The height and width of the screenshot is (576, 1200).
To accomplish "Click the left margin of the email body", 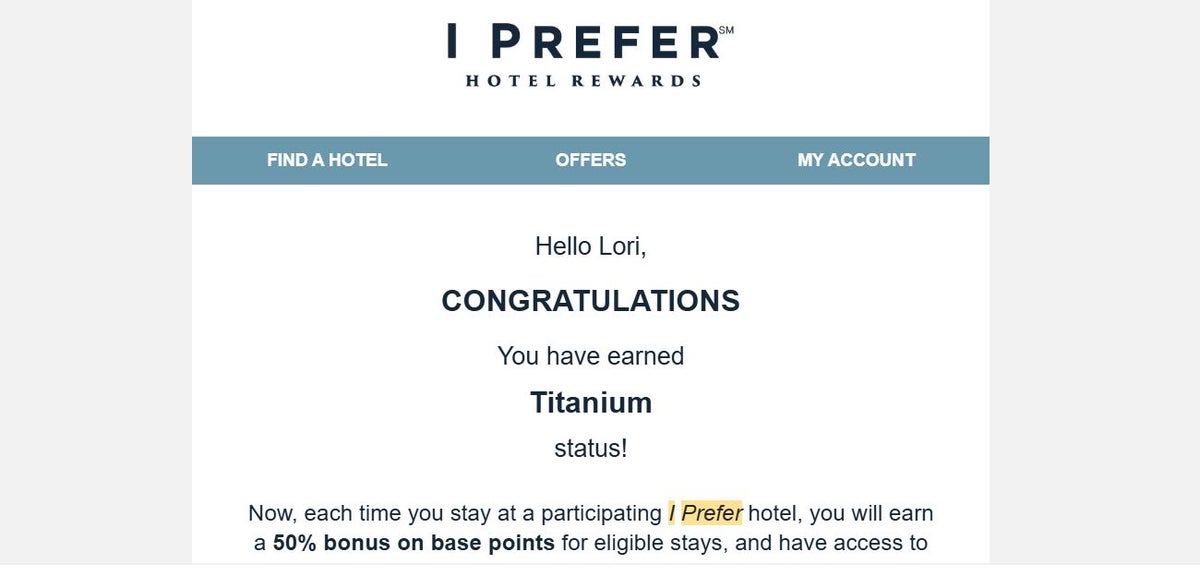I will click(215, 350).
